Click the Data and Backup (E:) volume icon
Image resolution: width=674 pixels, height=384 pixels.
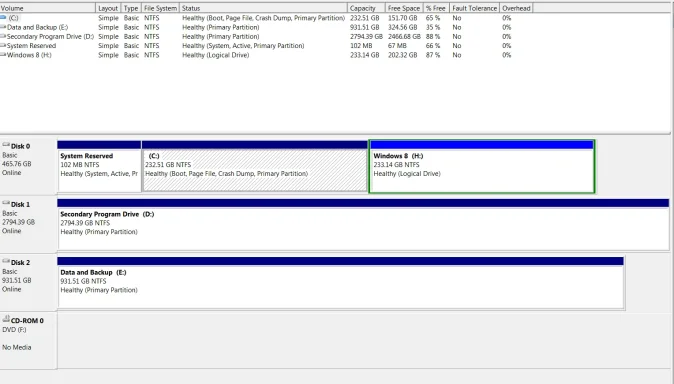click(3, 27)
